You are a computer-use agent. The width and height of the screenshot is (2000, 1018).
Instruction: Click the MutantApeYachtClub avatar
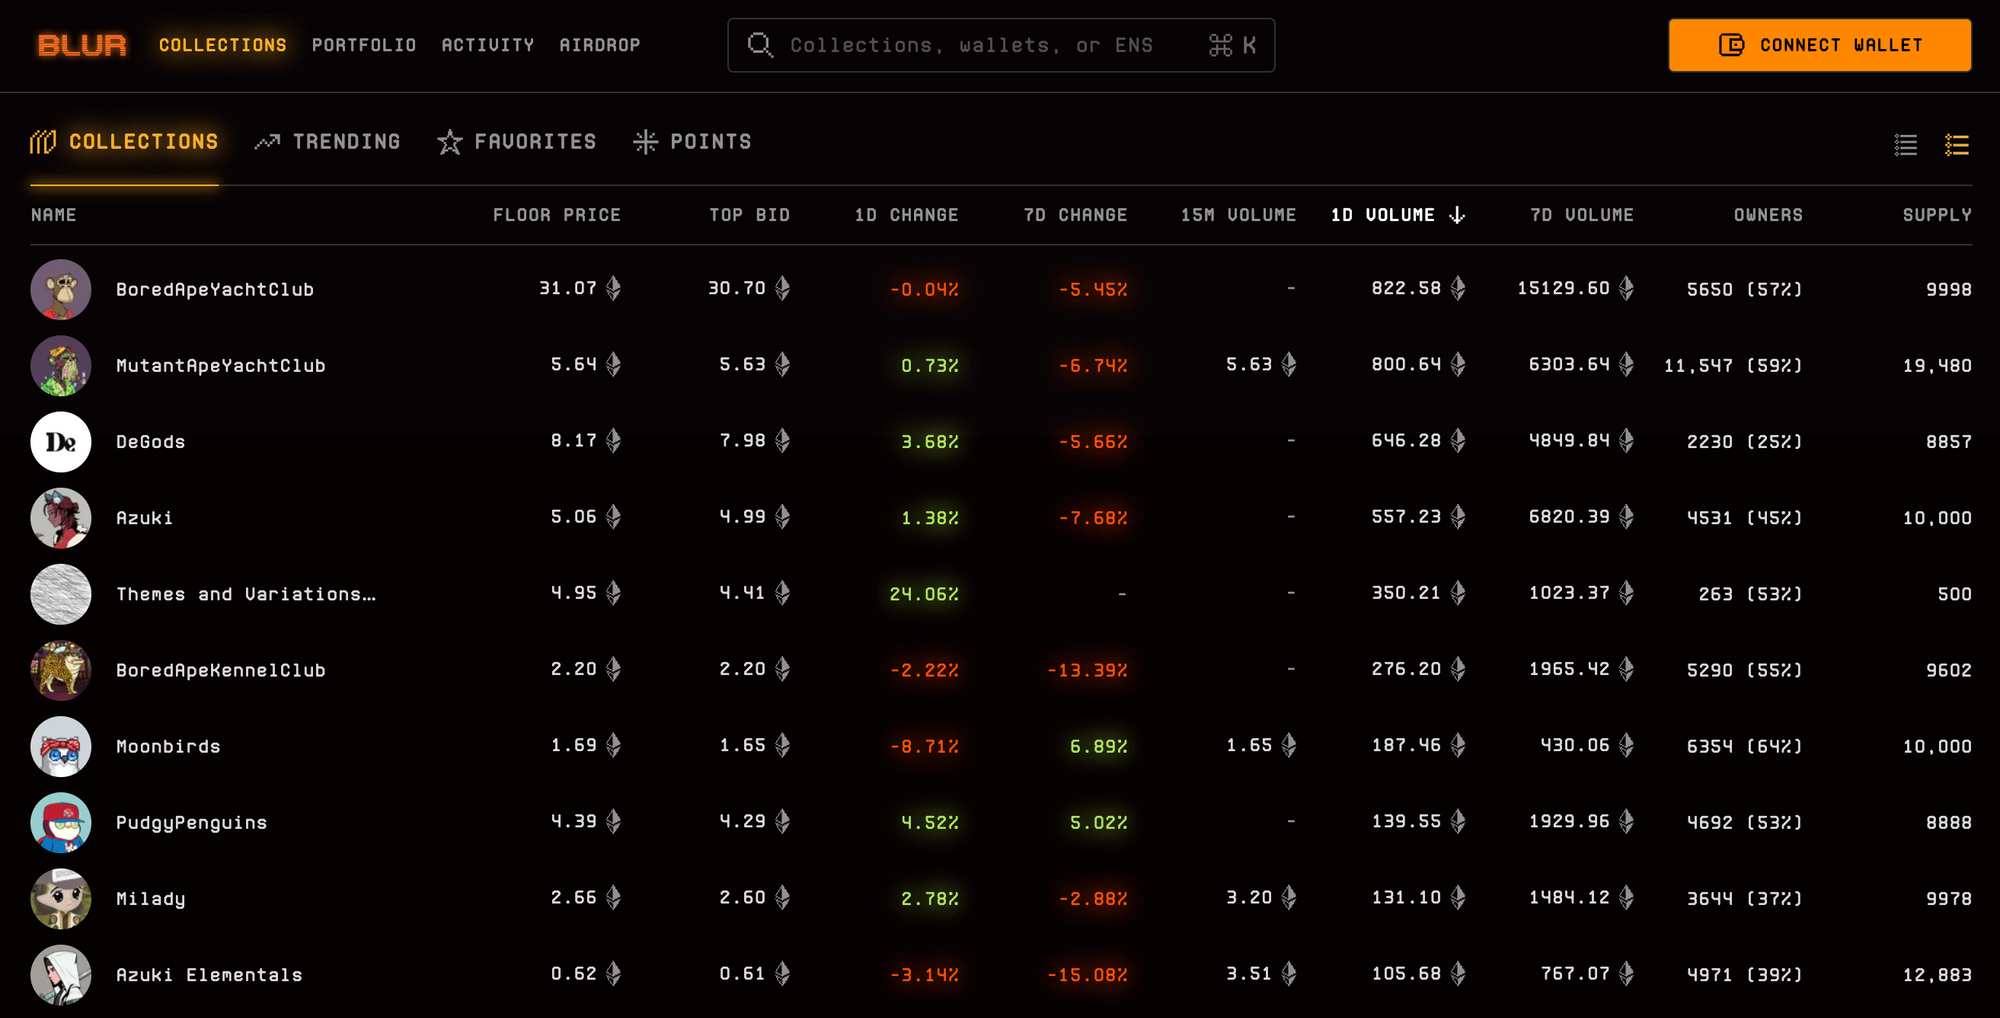61,366
